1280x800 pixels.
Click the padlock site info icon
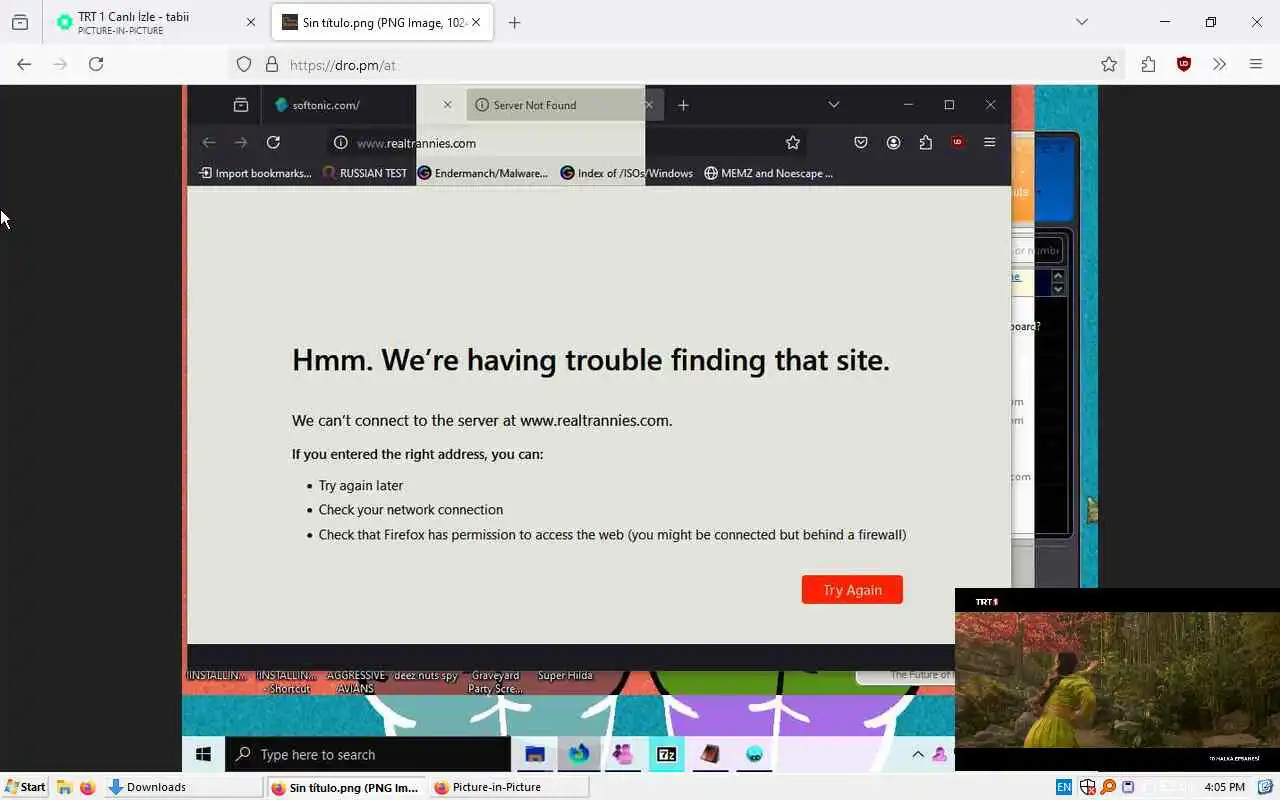272,64
